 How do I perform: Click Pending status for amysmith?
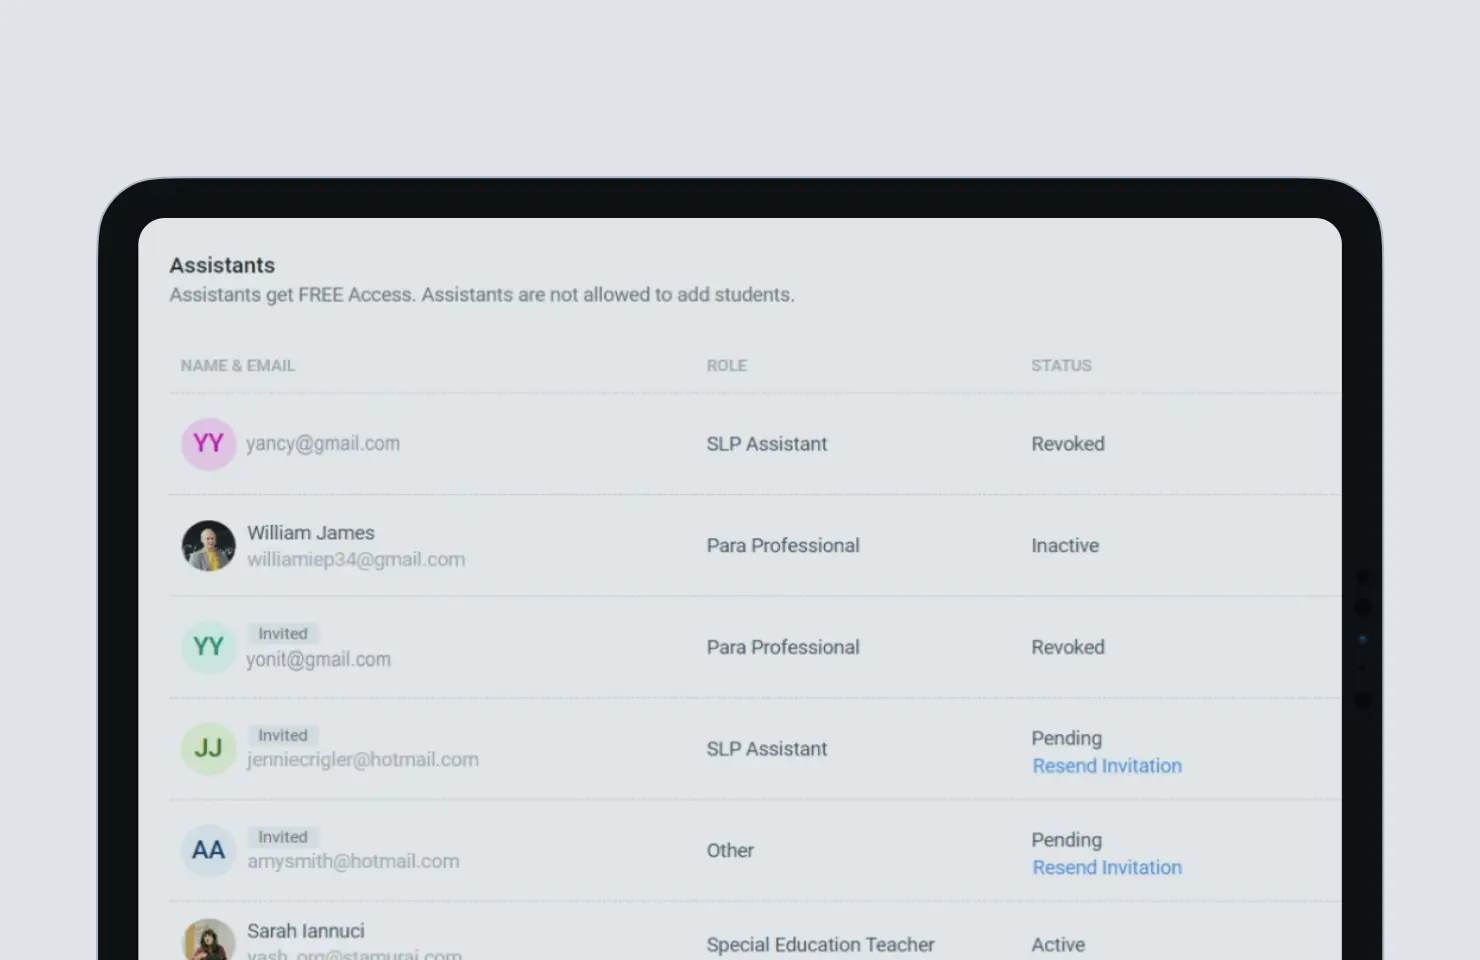(x=1067, y=841)
